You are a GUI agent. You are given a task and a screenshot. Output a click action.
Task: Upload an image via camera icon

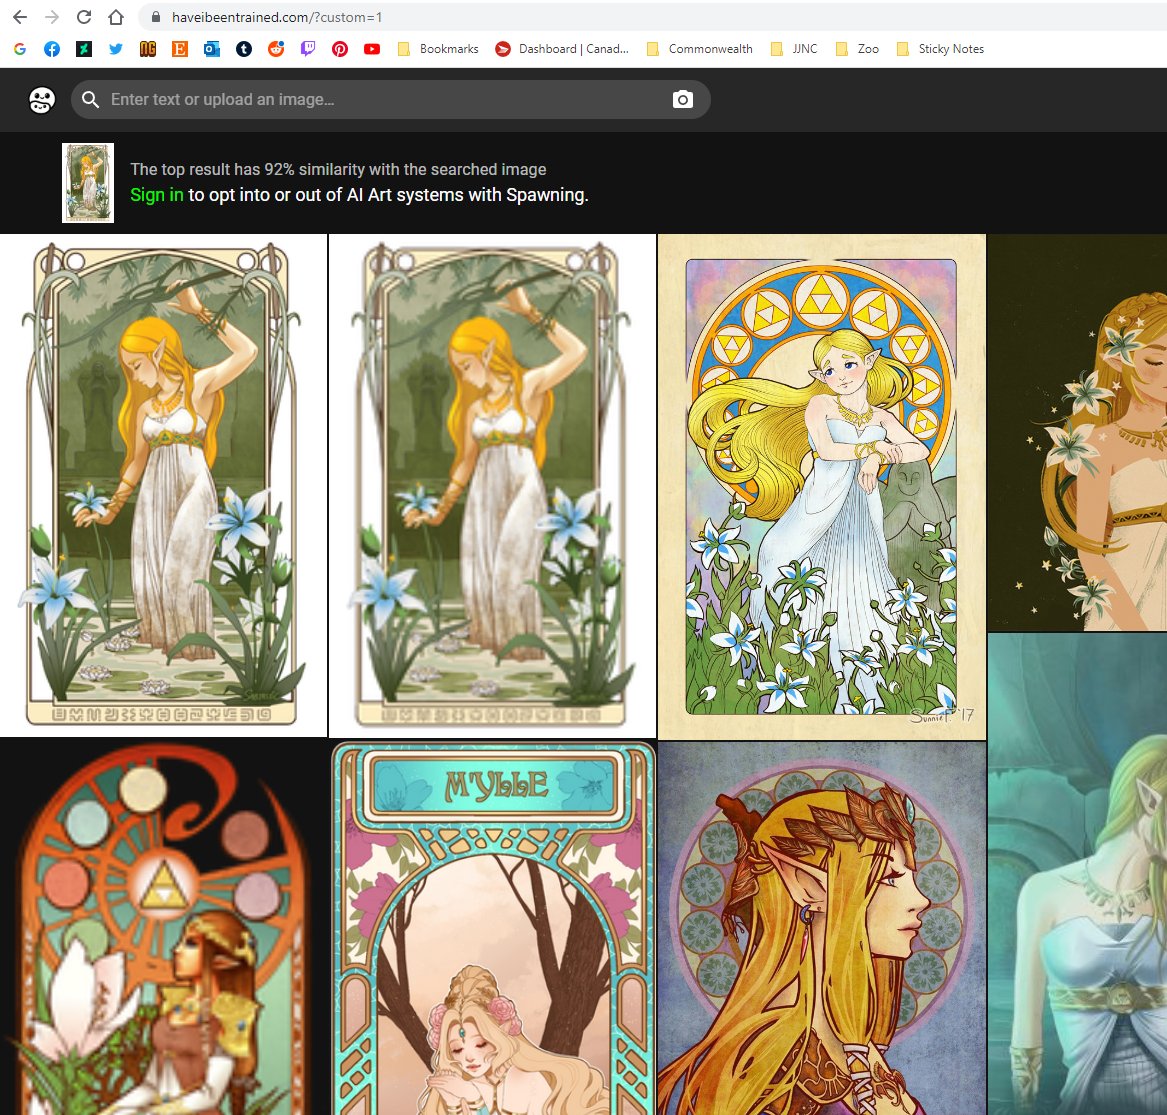(x=682, y=100)
